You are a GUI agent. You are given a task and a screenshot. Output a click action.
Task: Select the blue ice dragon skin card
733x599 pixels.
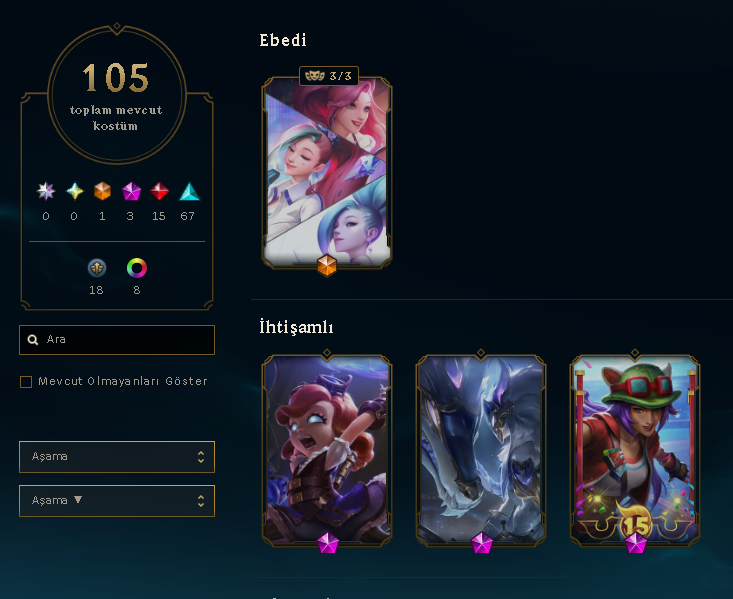[x=481, y=450]
